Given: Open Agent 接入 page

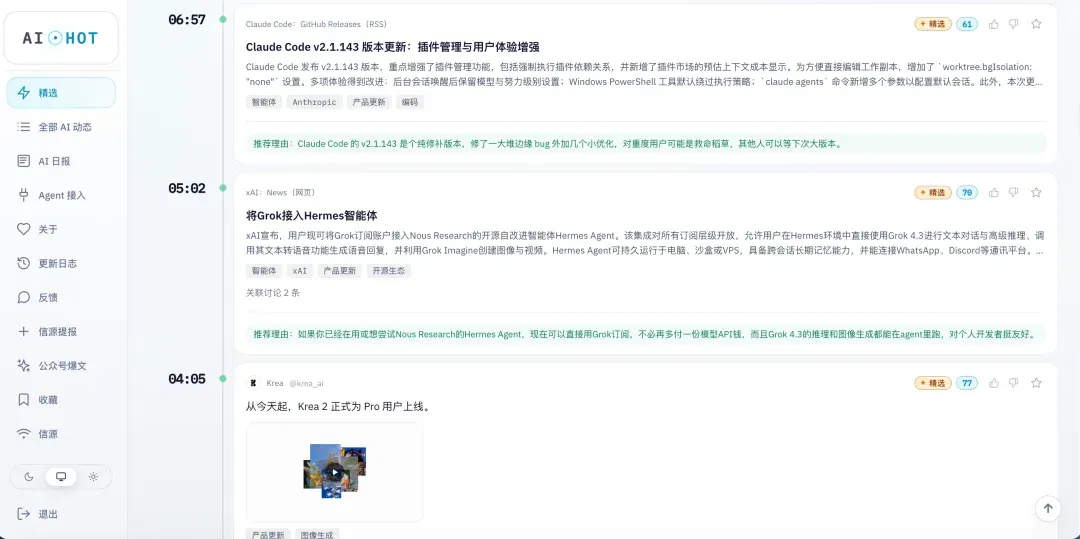Looking at the screenshot, I should (61, 195).
